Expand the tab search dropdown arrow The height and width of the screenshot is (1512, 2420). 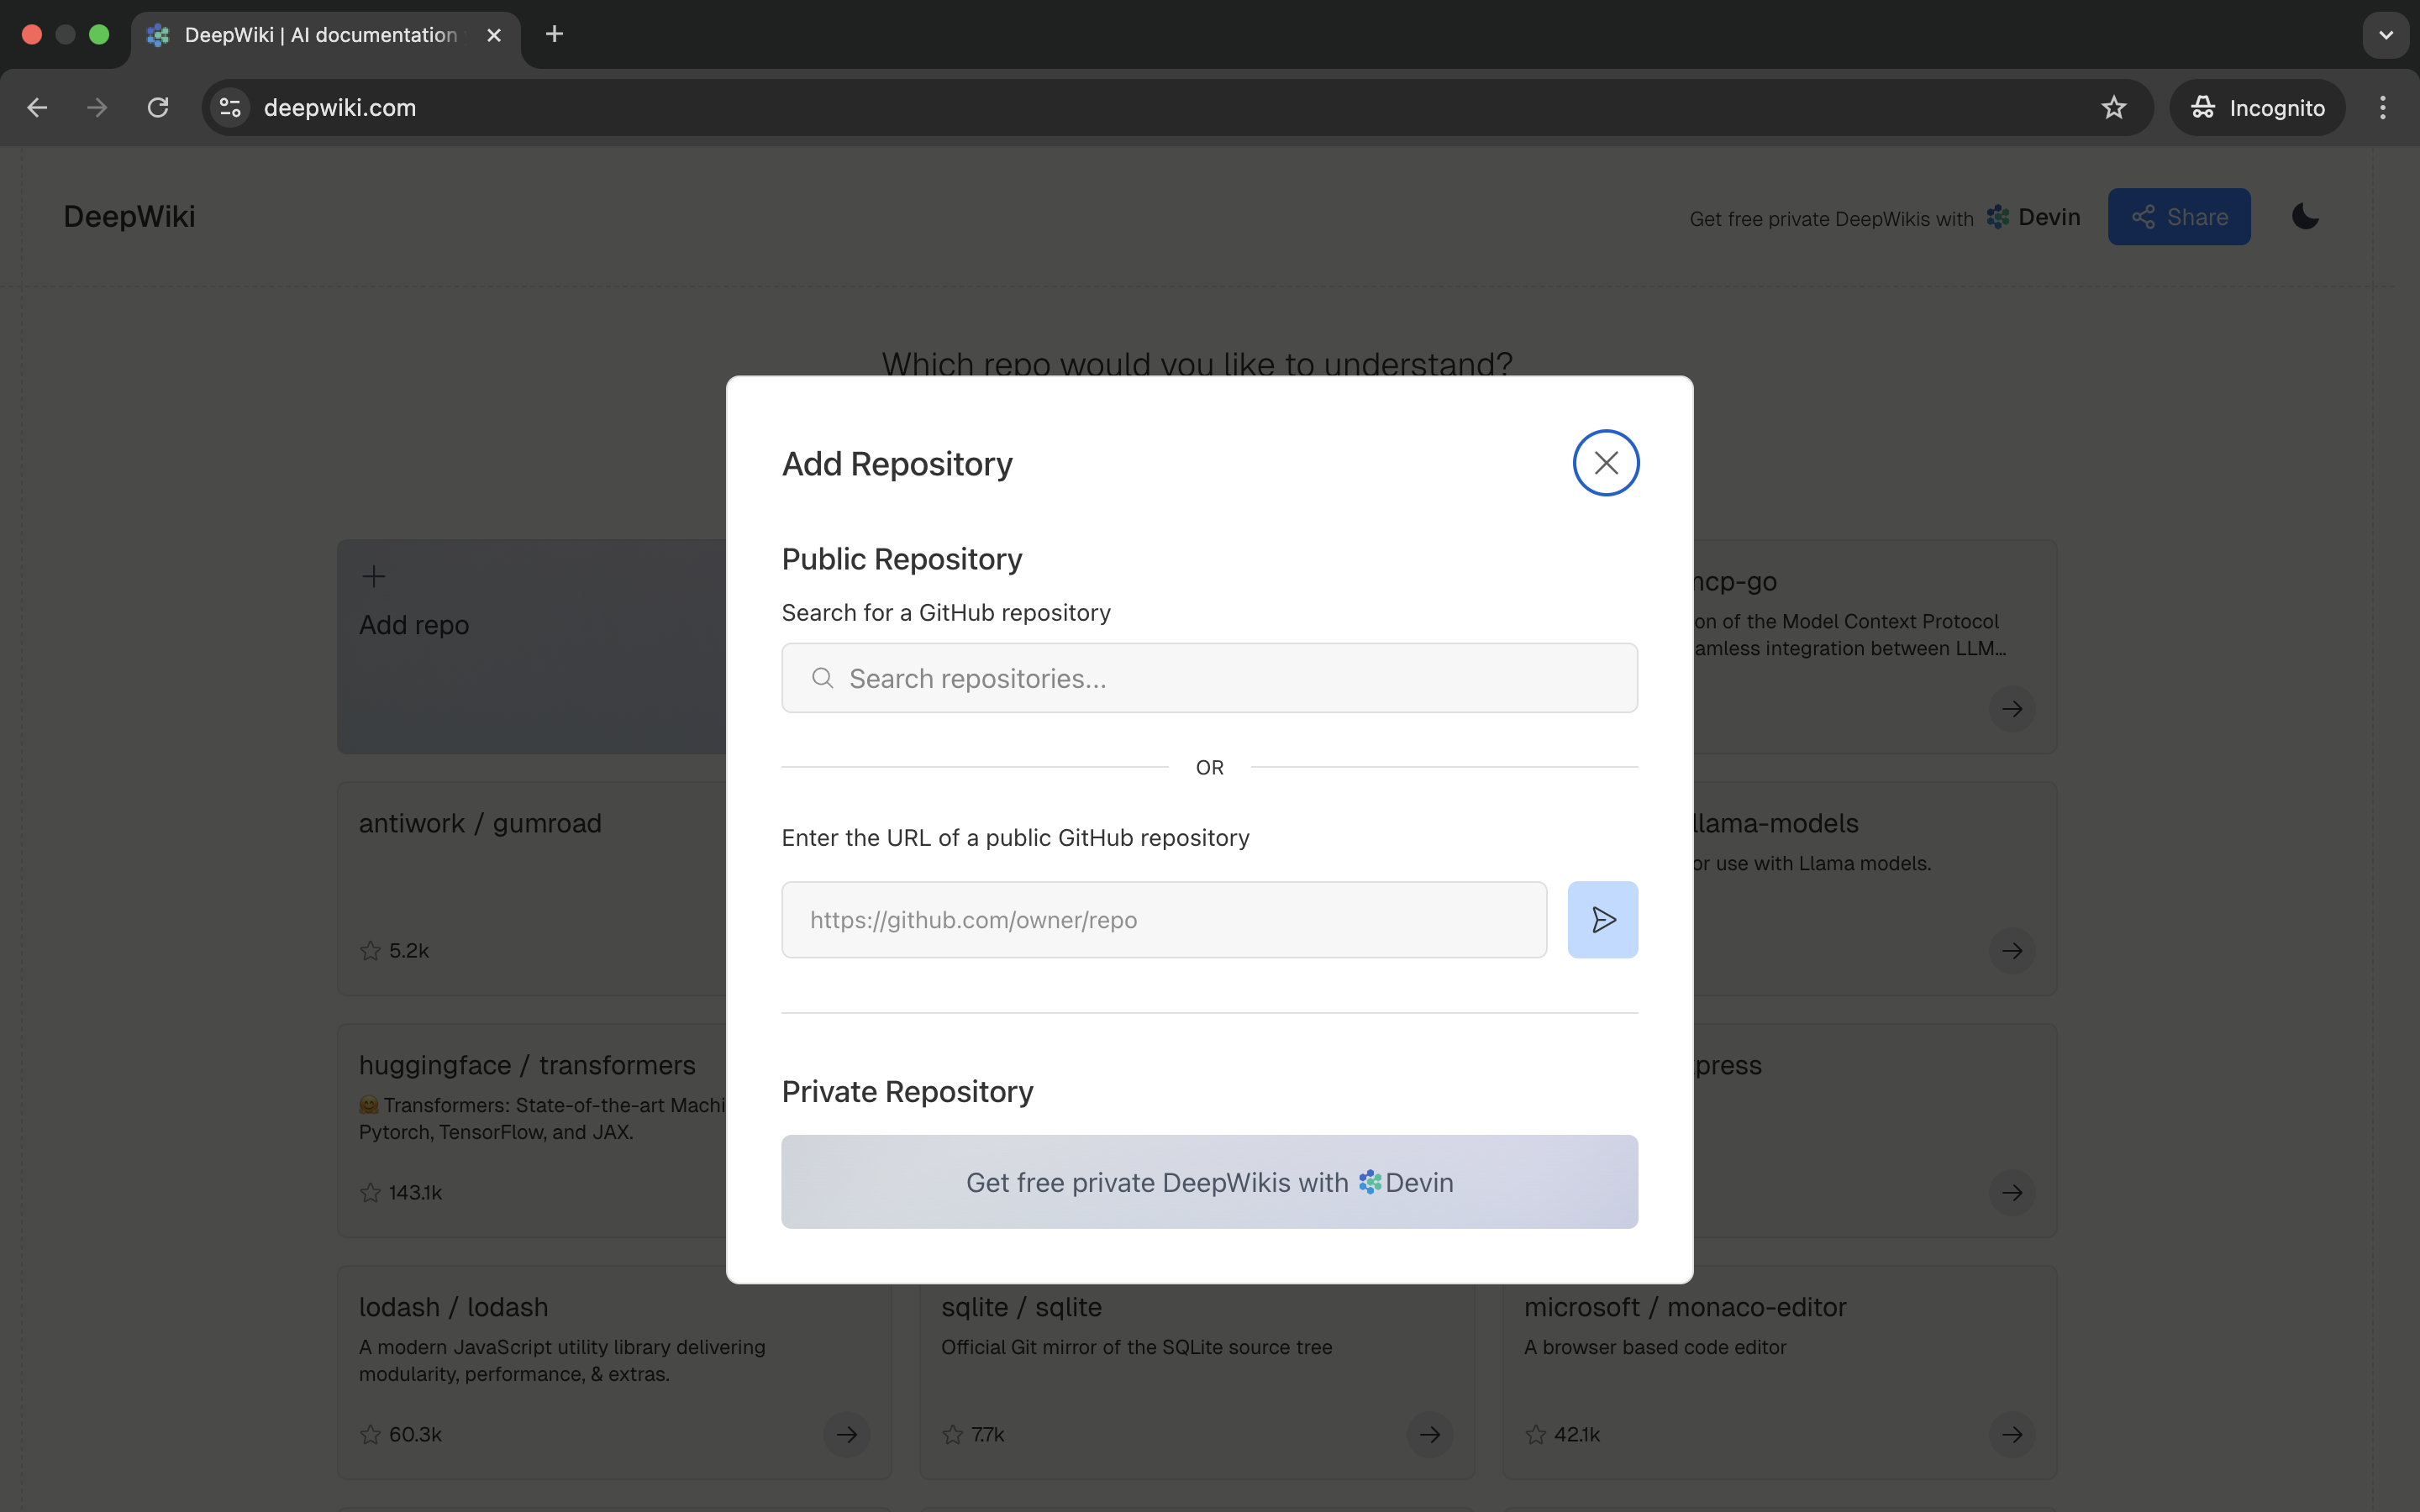tap(2385, 35)
